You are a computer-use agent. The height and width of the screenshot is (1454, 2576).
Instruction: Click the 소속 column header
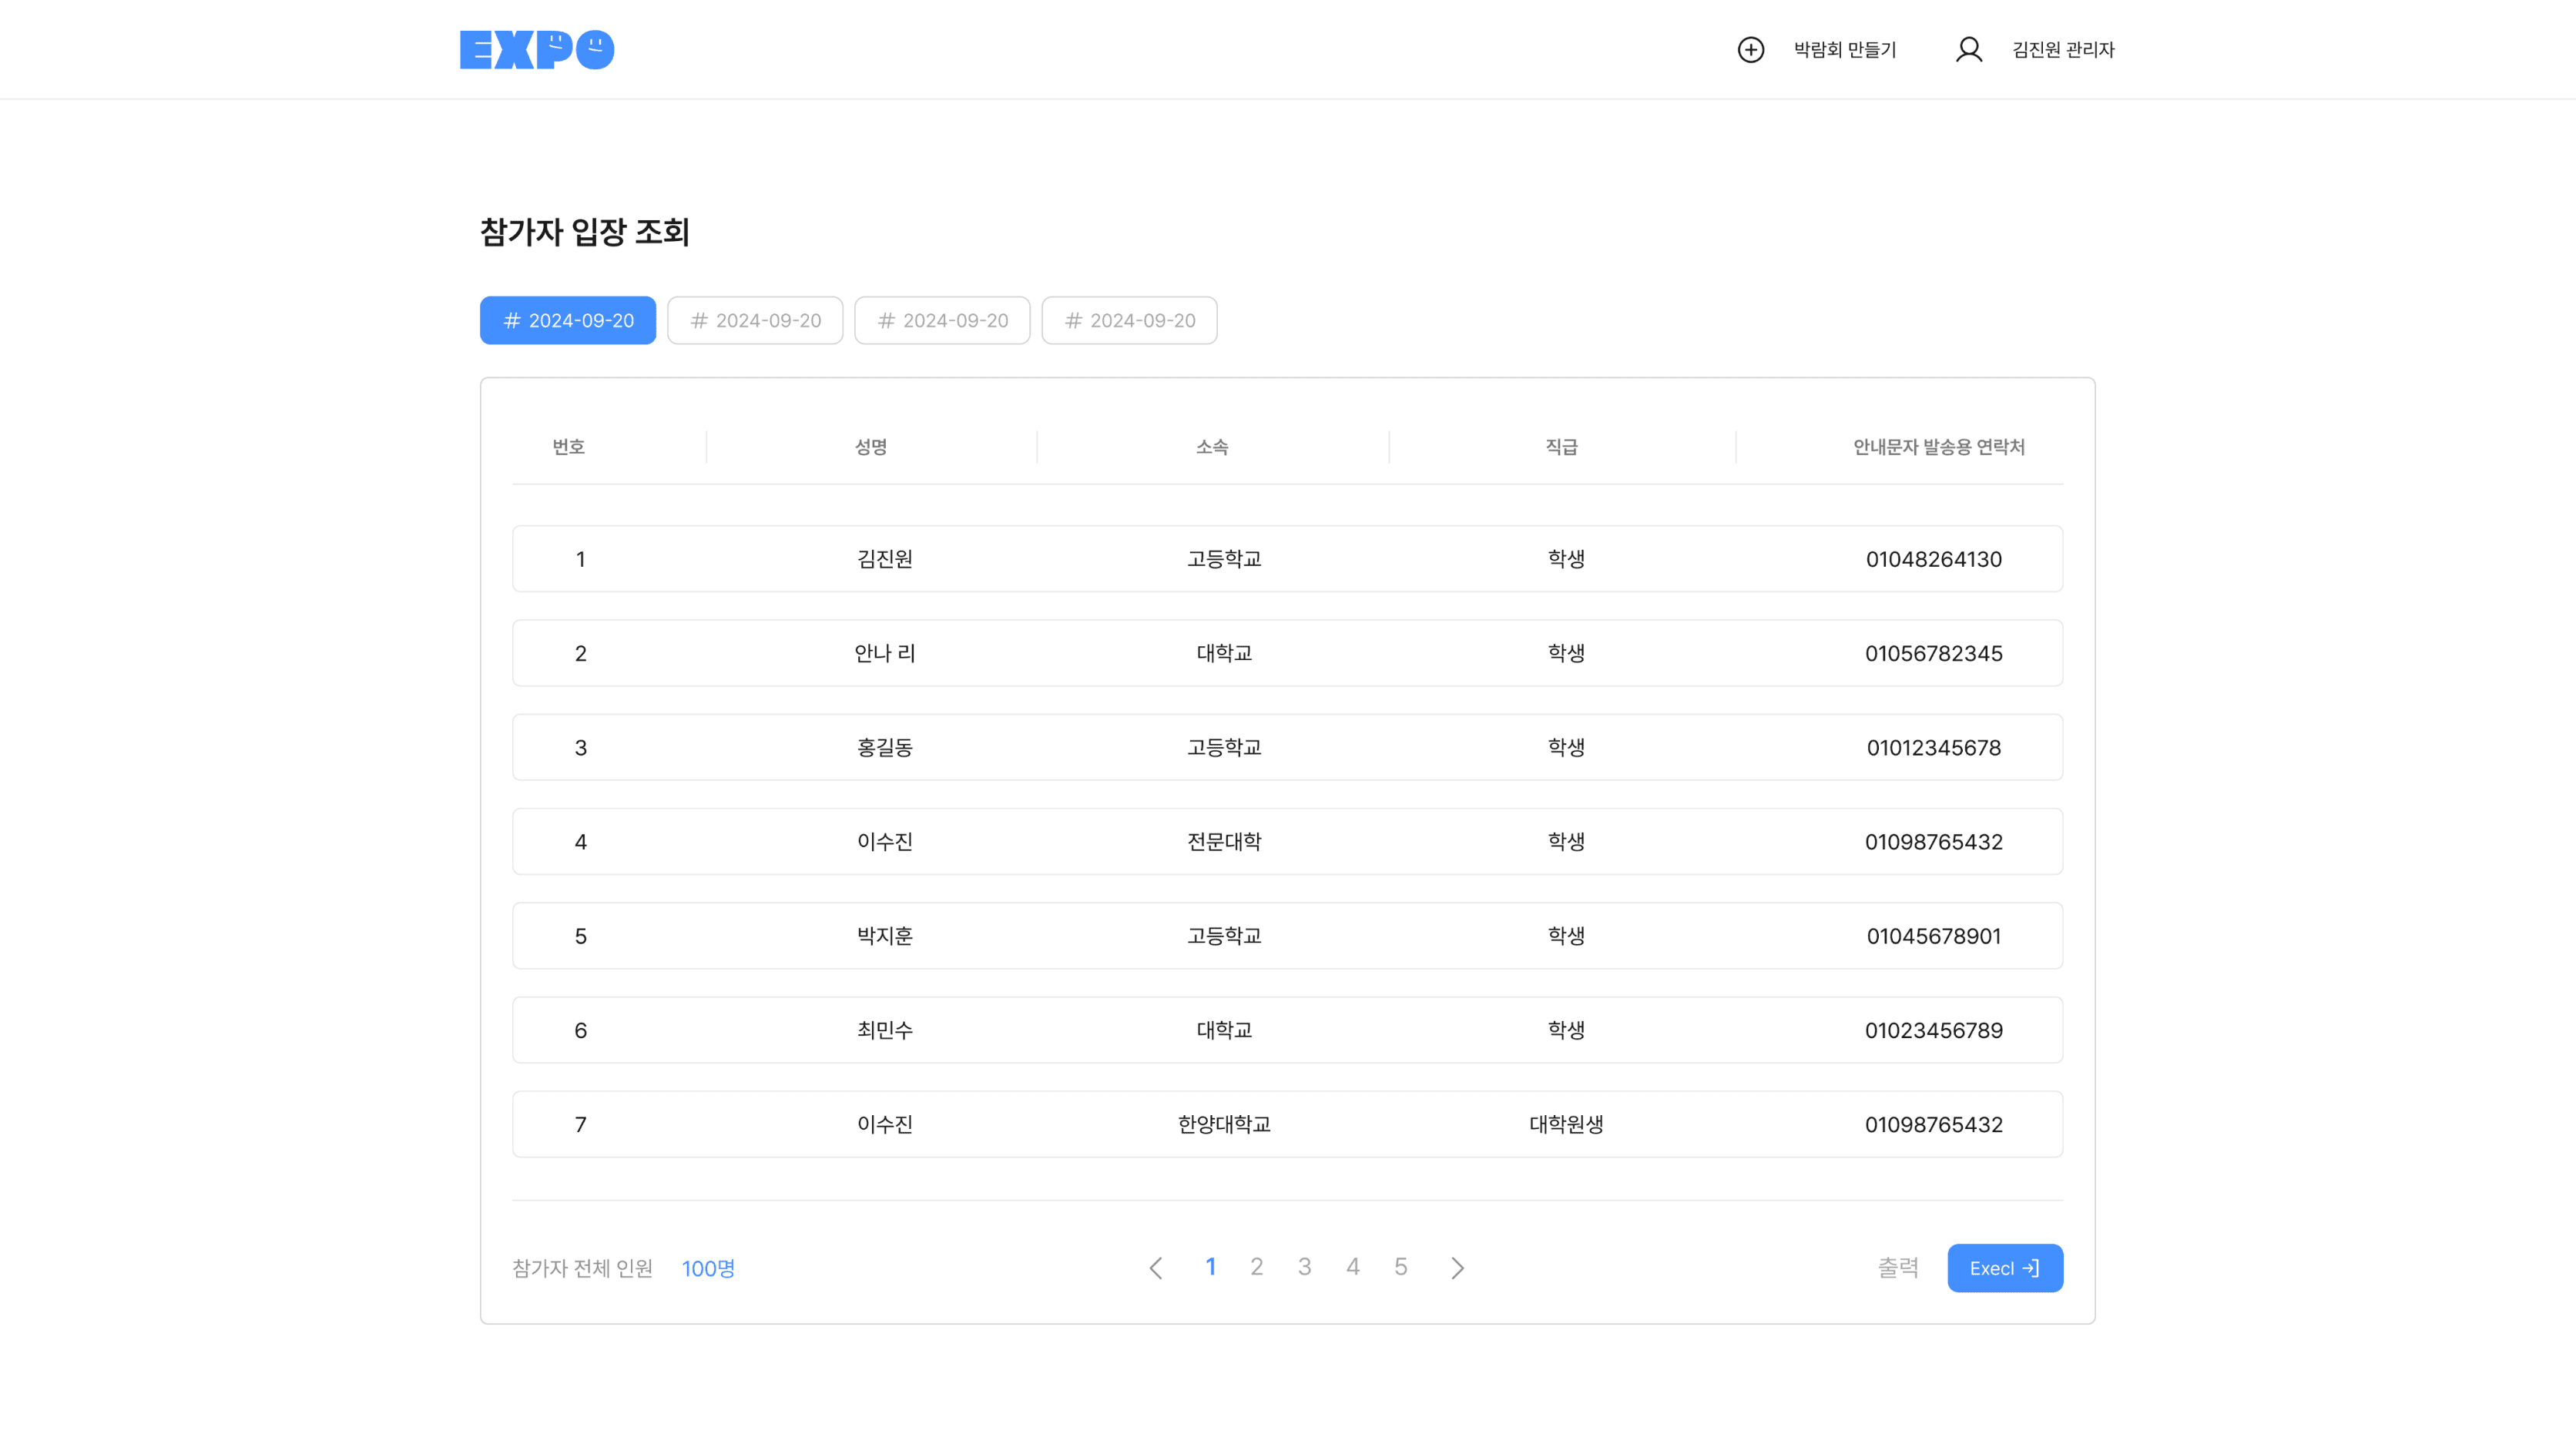[1211, 447]
